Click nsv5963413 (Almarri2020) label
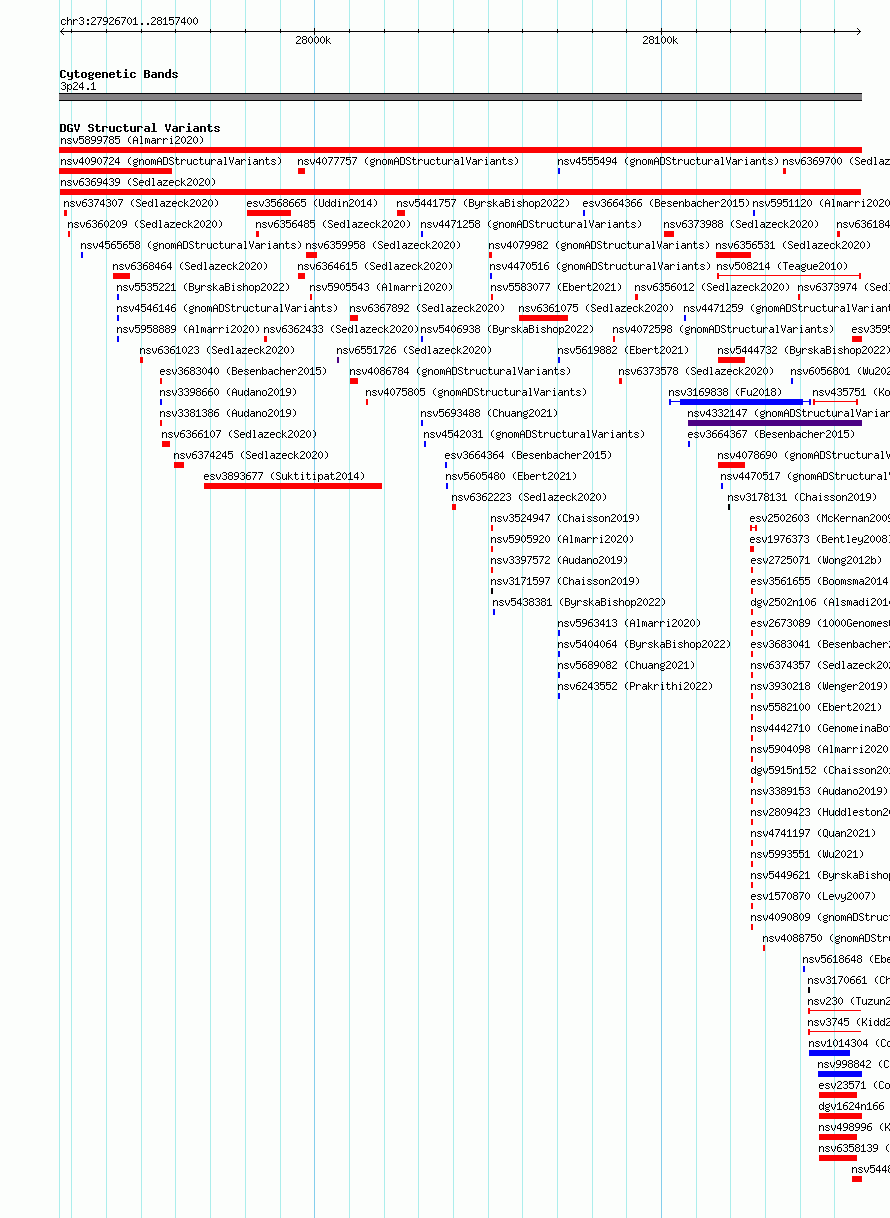 (629, 623)
